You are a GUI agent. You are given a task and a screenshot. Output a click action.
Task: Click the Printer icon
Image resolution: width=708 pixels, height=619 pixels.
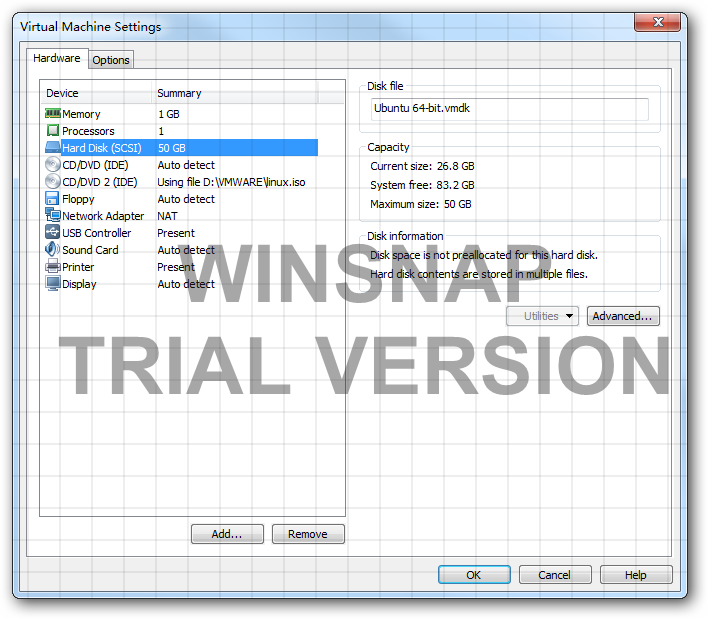coord(53,266)
